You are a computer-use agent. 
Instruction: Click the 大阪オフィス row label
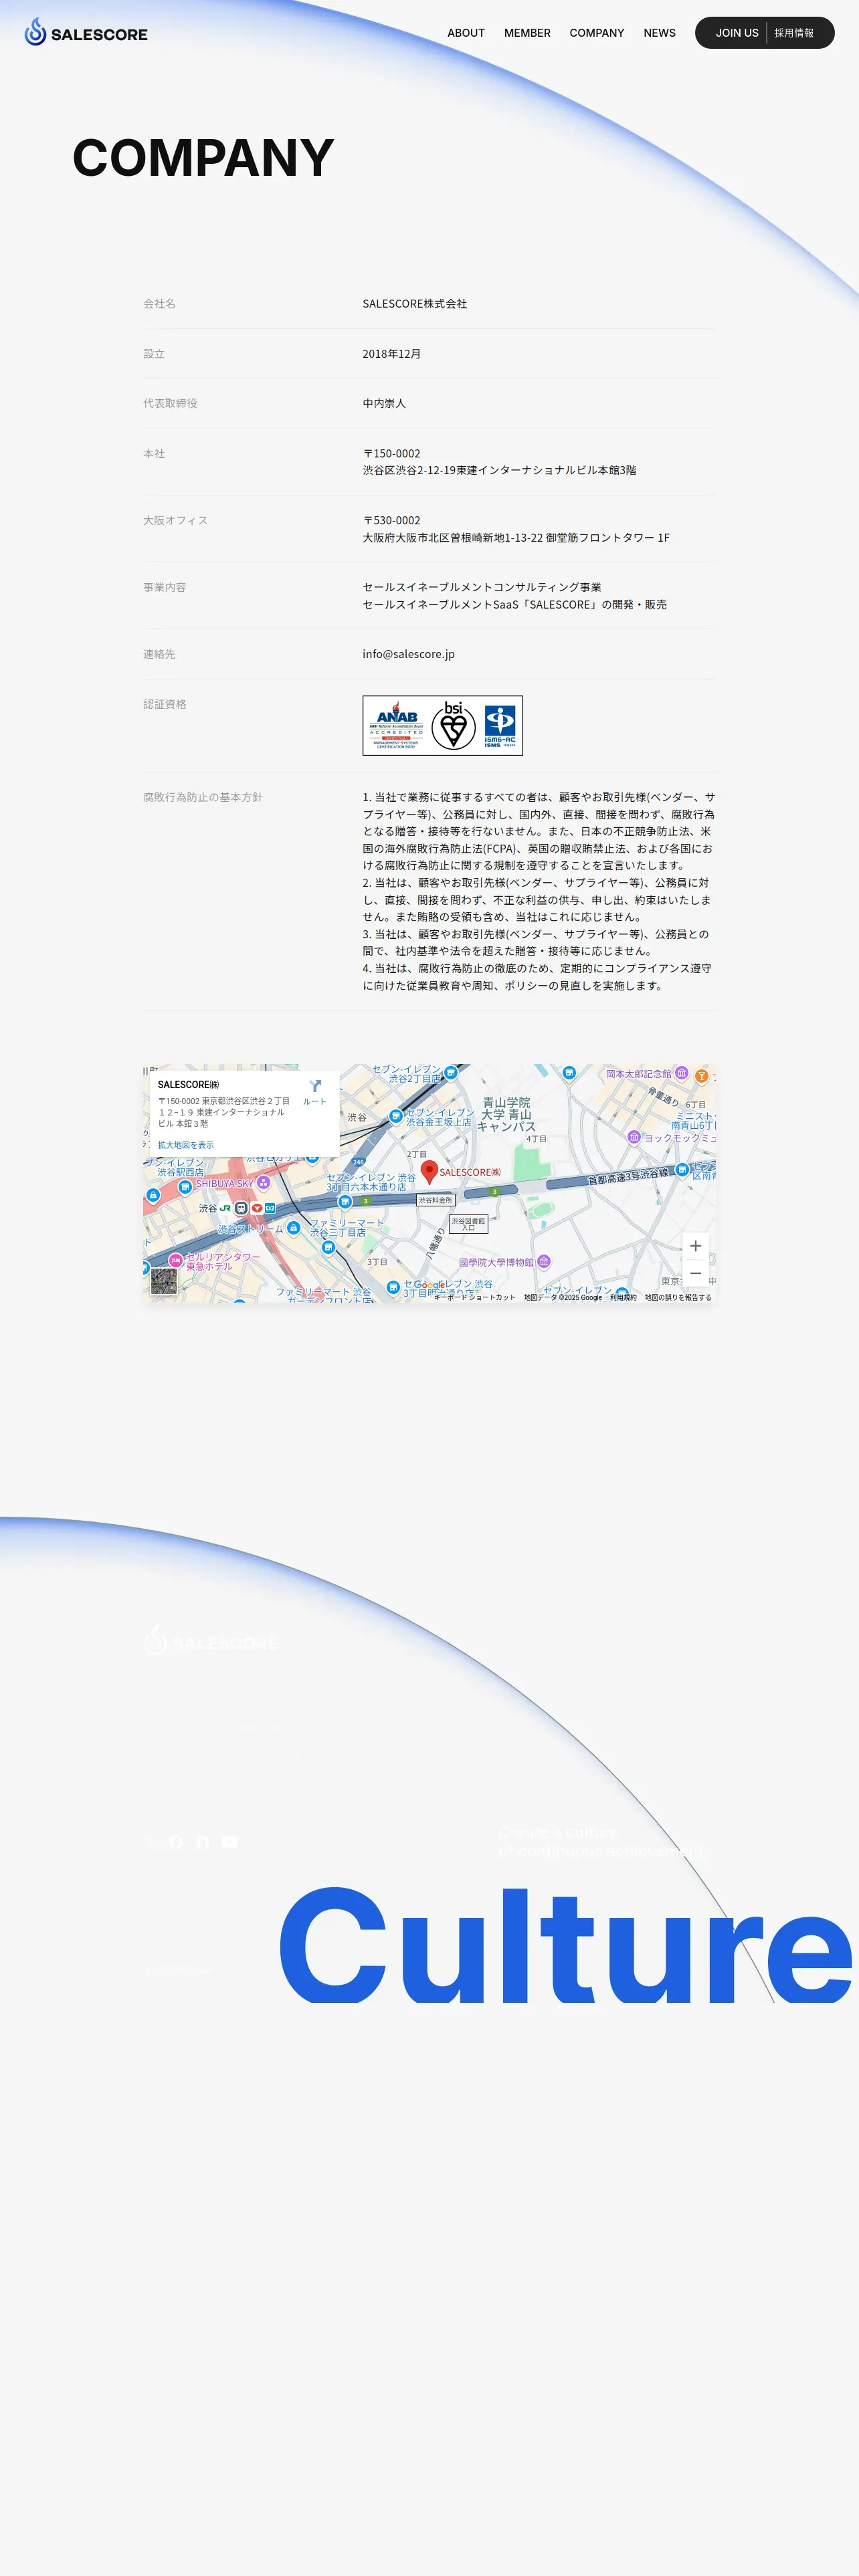(176, 521)
